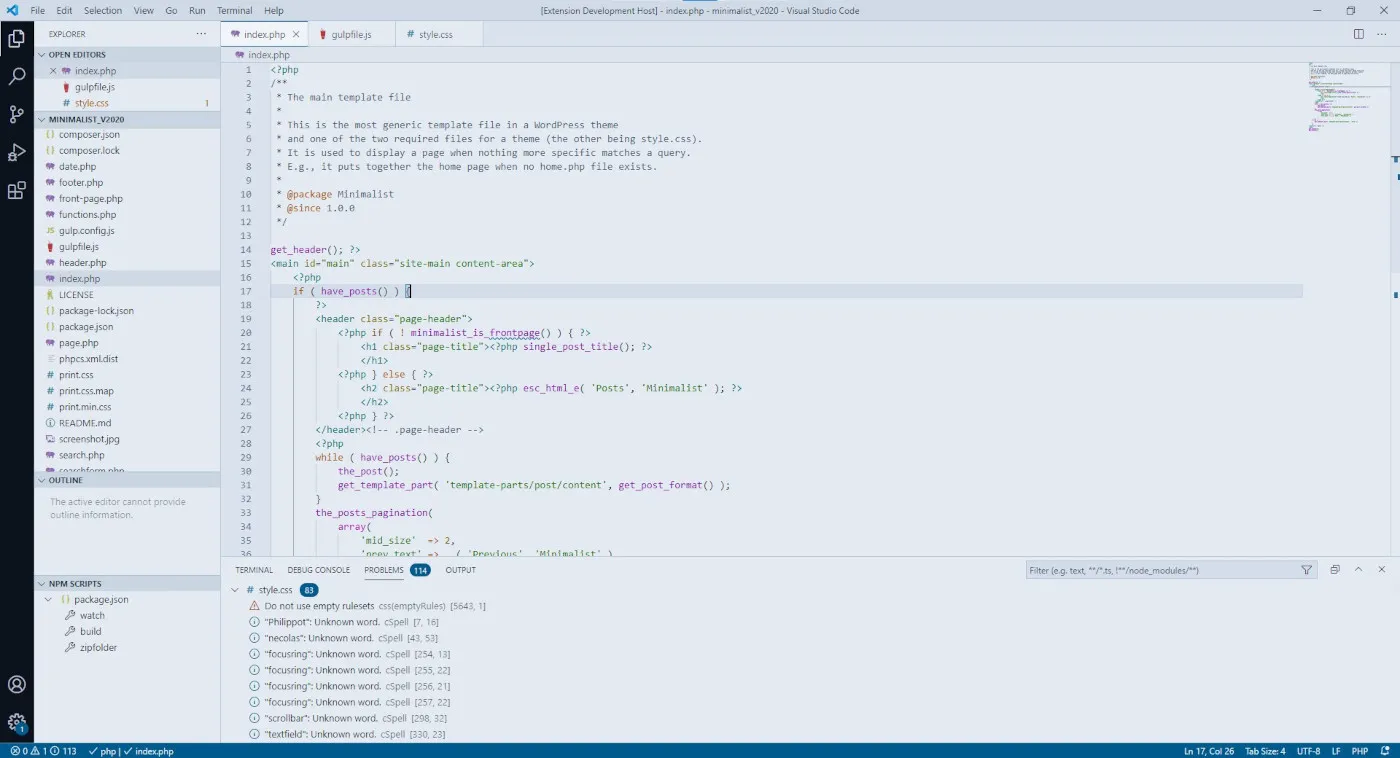Click the filter funnel icon in Problems
1400x758 pixels.
1306,570
